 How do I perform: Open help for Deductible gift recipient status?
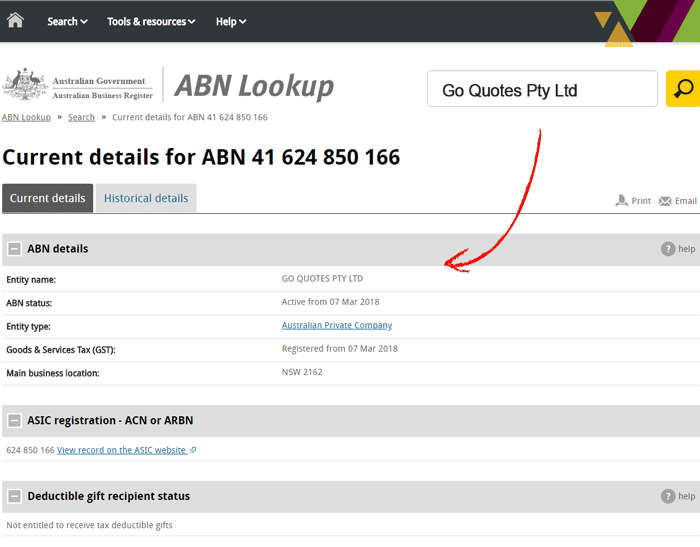(x=678, y=496)
